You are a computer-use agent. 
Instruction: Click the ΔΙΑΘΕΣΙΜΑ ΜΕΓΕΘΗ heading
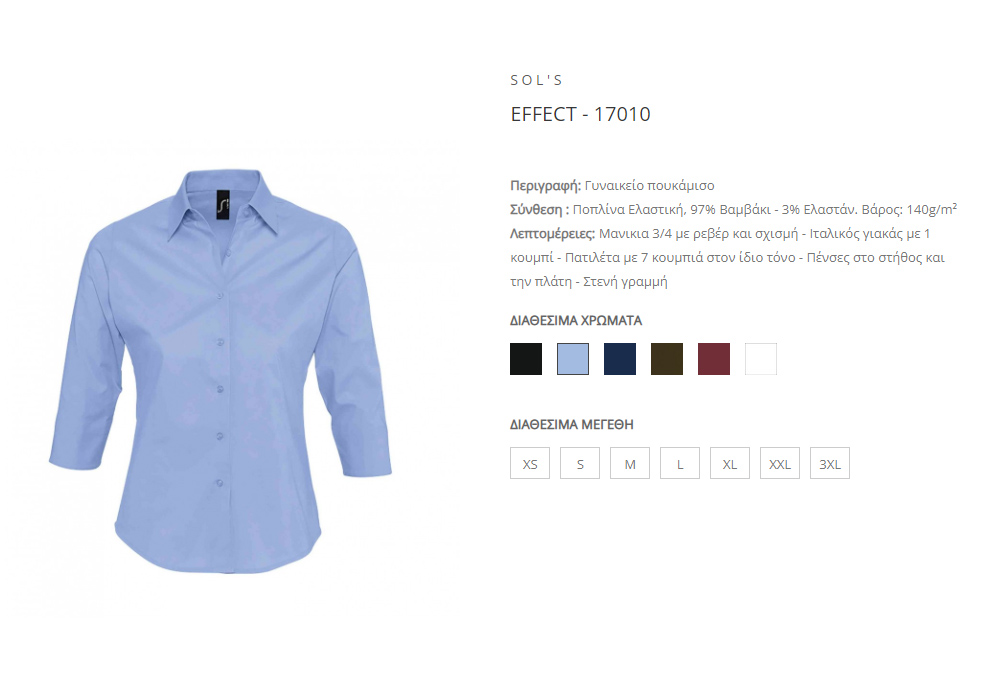571,425
